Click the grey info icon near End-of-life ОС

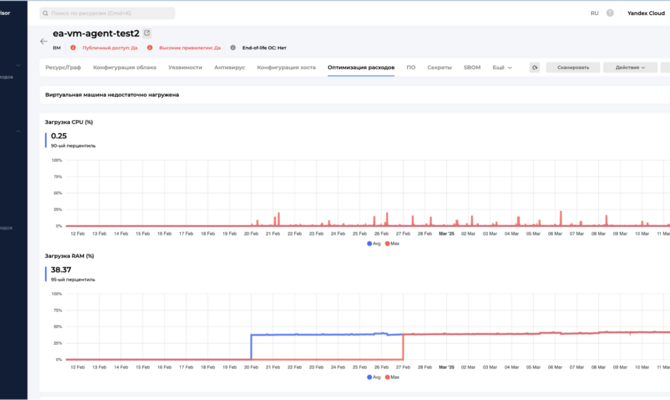(233, 48)
